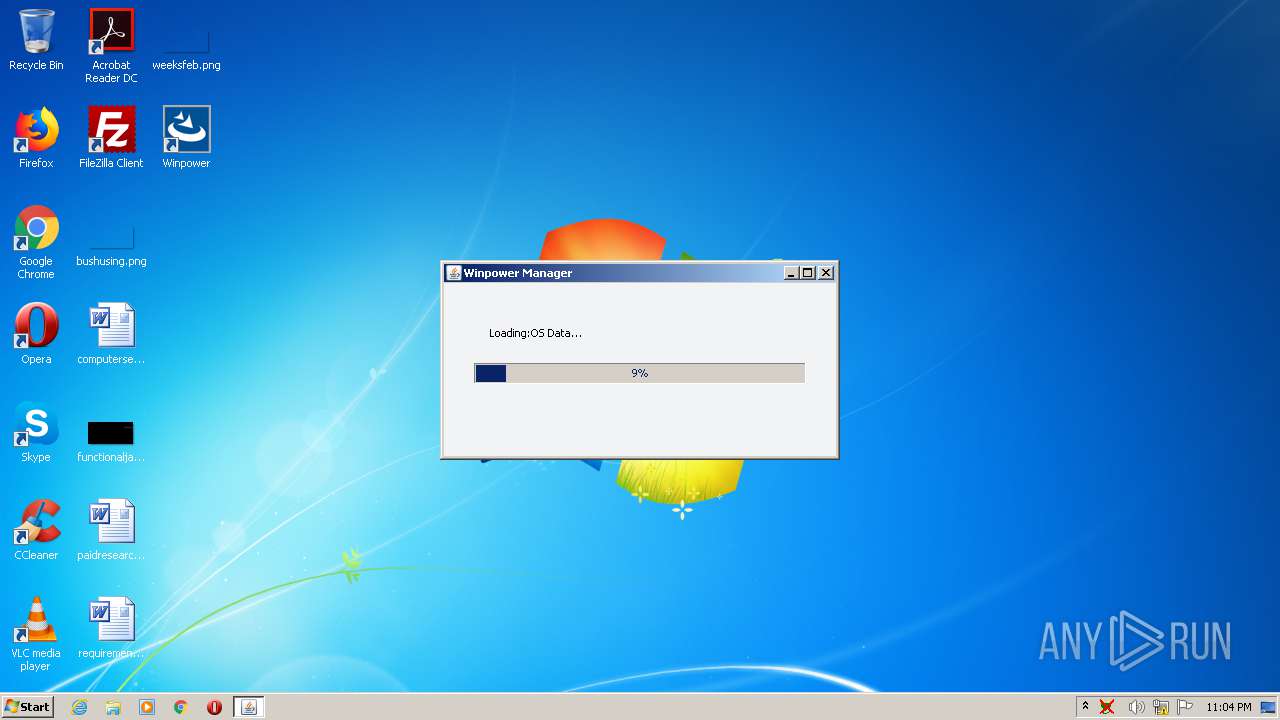Viewport: 1280px width, 720px height.
Task: Close the Winpower Manager window
Action: point(826,273)
